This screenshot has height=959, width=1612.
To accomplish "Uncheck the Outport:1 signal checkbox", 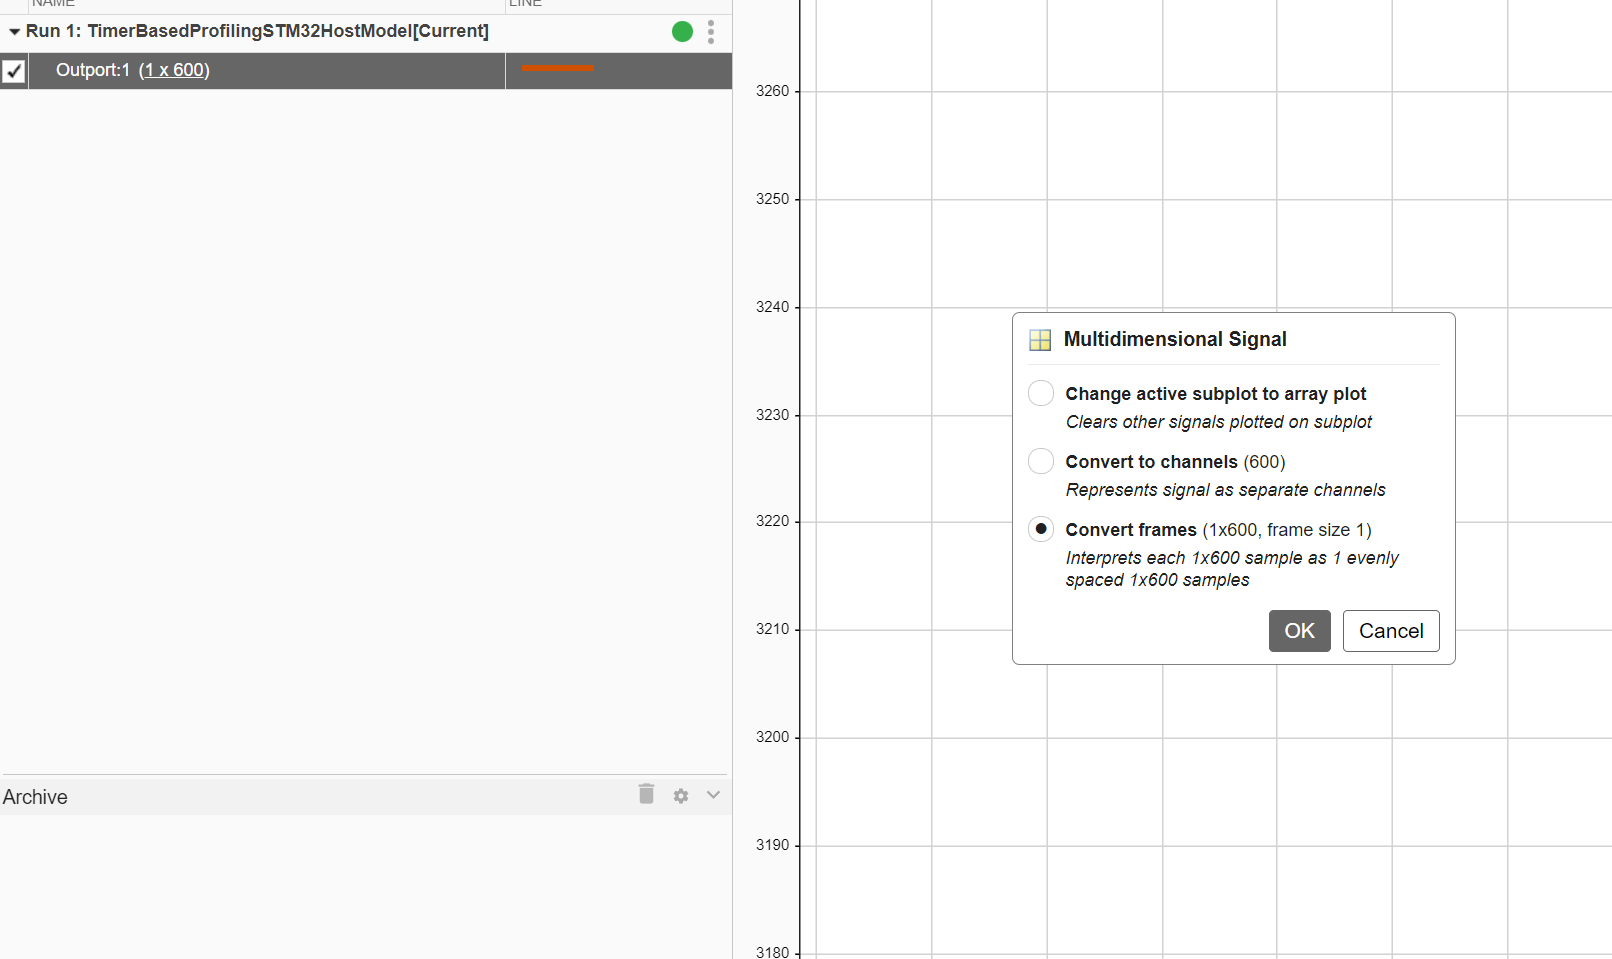I will [x=14, y=71].
